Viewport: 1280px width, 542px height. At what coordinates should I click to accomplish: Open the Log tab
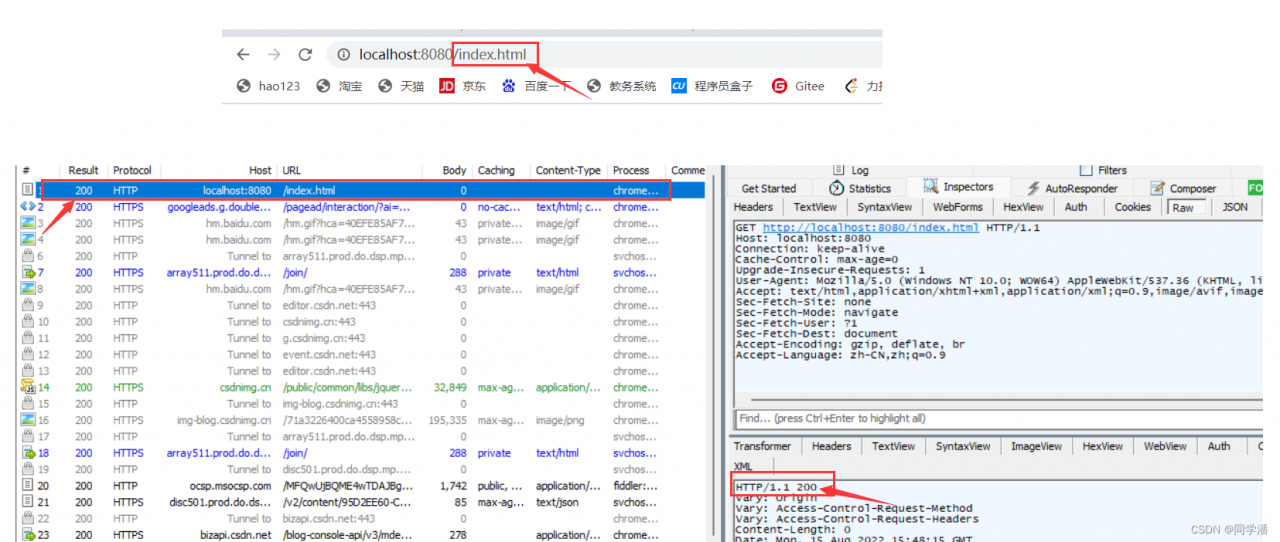(x=850, y=171)
